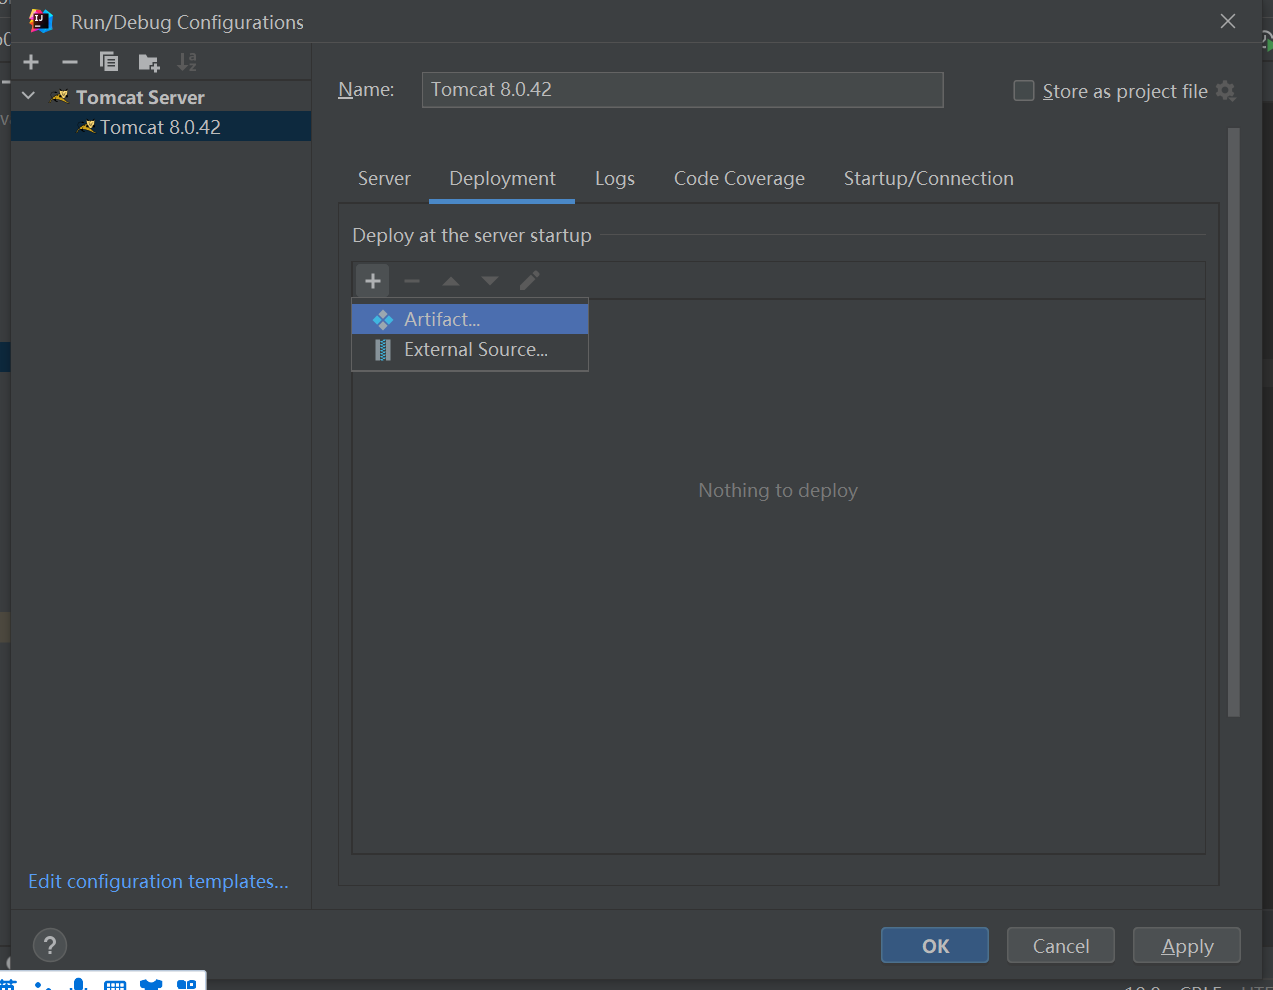Viewport: 1273px width, 990px height.
Task: Switch to the Deployment tab
Action: pyautogui.click(x=502, y=178)
